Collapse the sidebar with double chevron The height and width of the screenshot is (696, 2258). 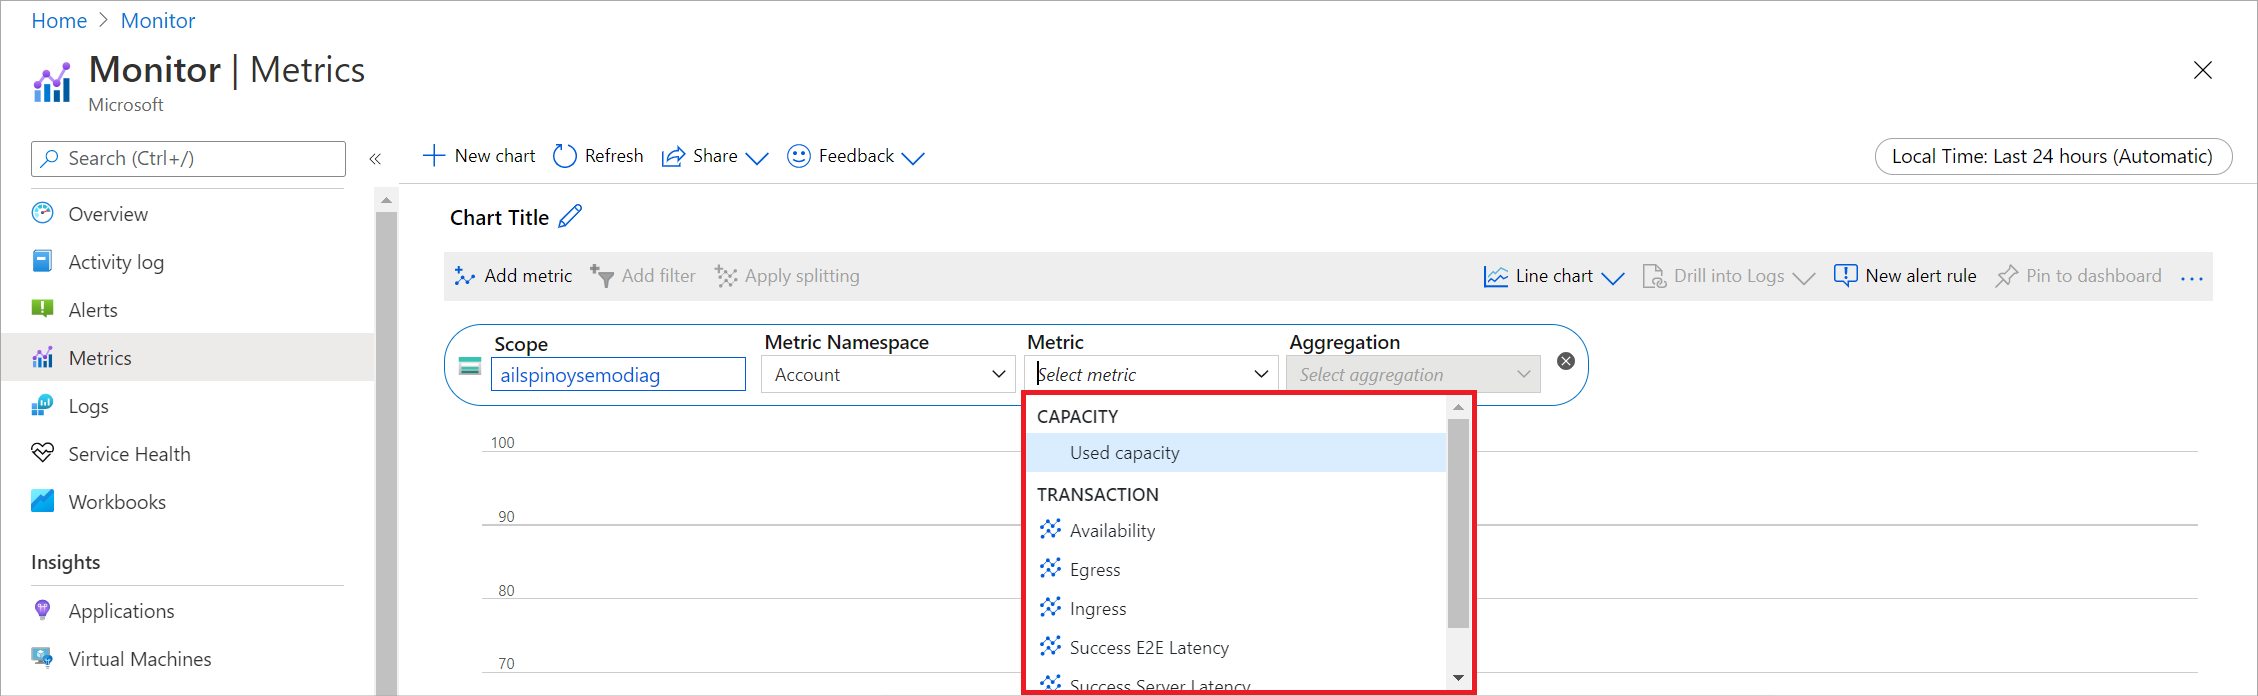pyautogui.click(x=375, y=159)
